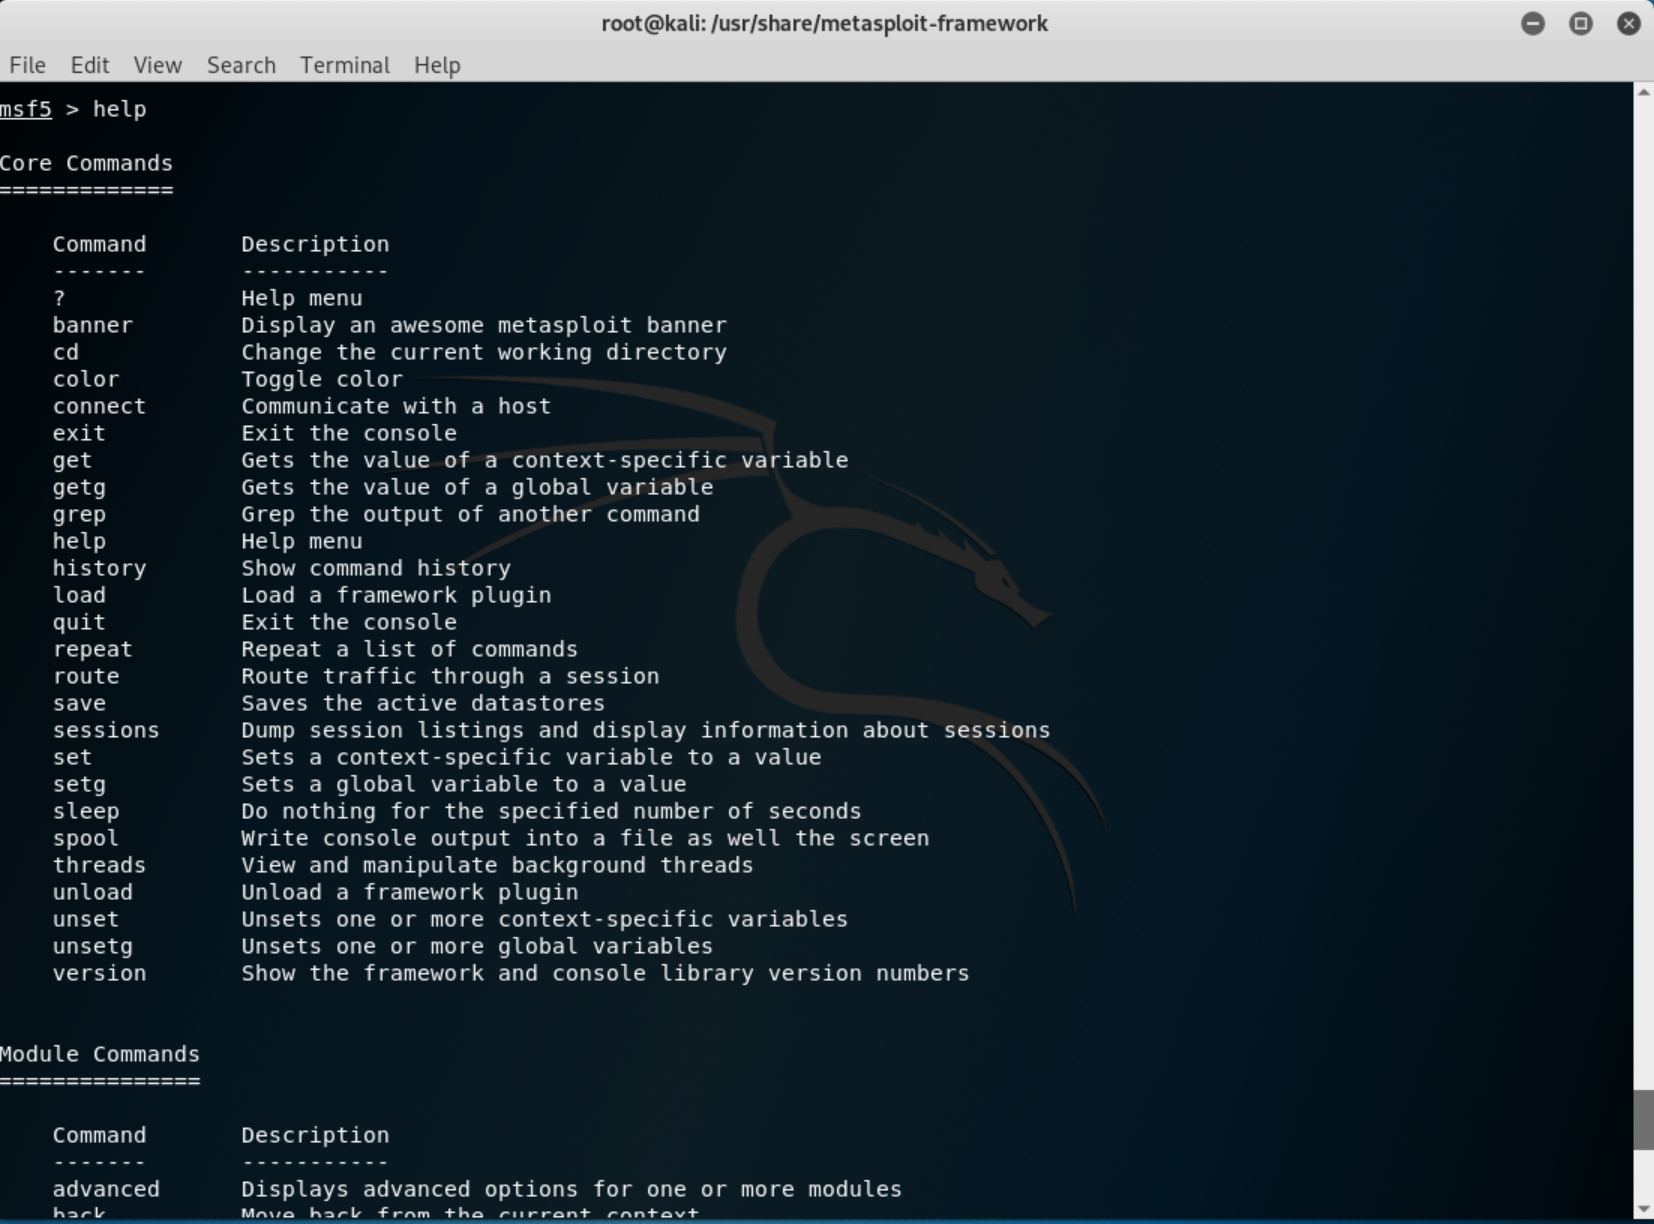Image resolution: width=1654 pixels, height=1224 pixels.
Task: Click the 'color' command
Action: click(86, 379)
